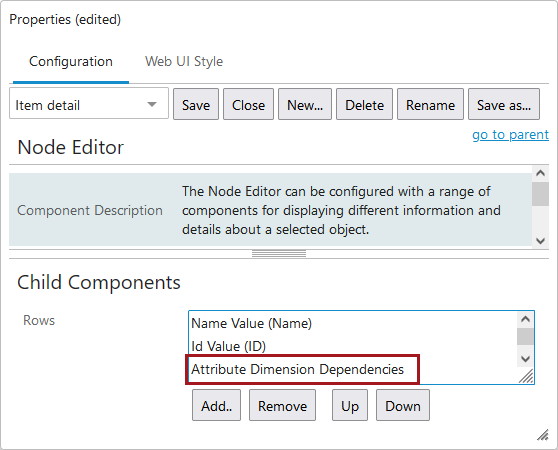Viewport: 558px width, 450px height.
Task: Click the Save button
Action: coord(196,104)
